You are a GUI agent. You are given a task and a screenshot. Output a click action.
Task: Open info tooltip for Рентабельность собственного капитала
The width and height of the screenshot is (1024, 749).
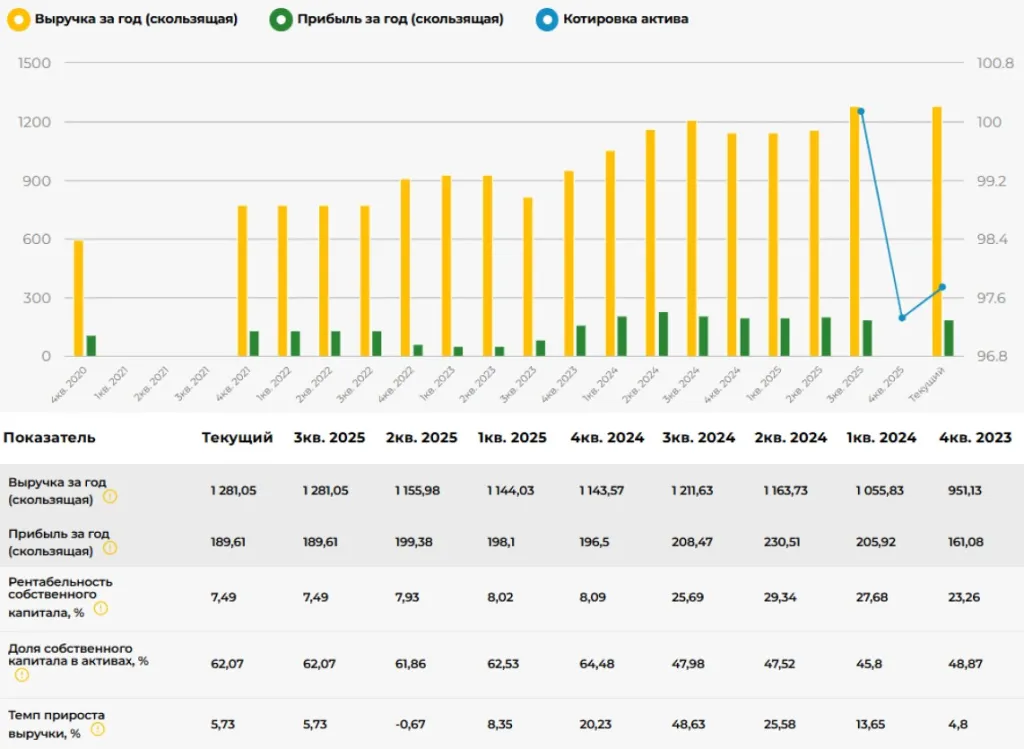pyautogui.click(x=101, y=609)
